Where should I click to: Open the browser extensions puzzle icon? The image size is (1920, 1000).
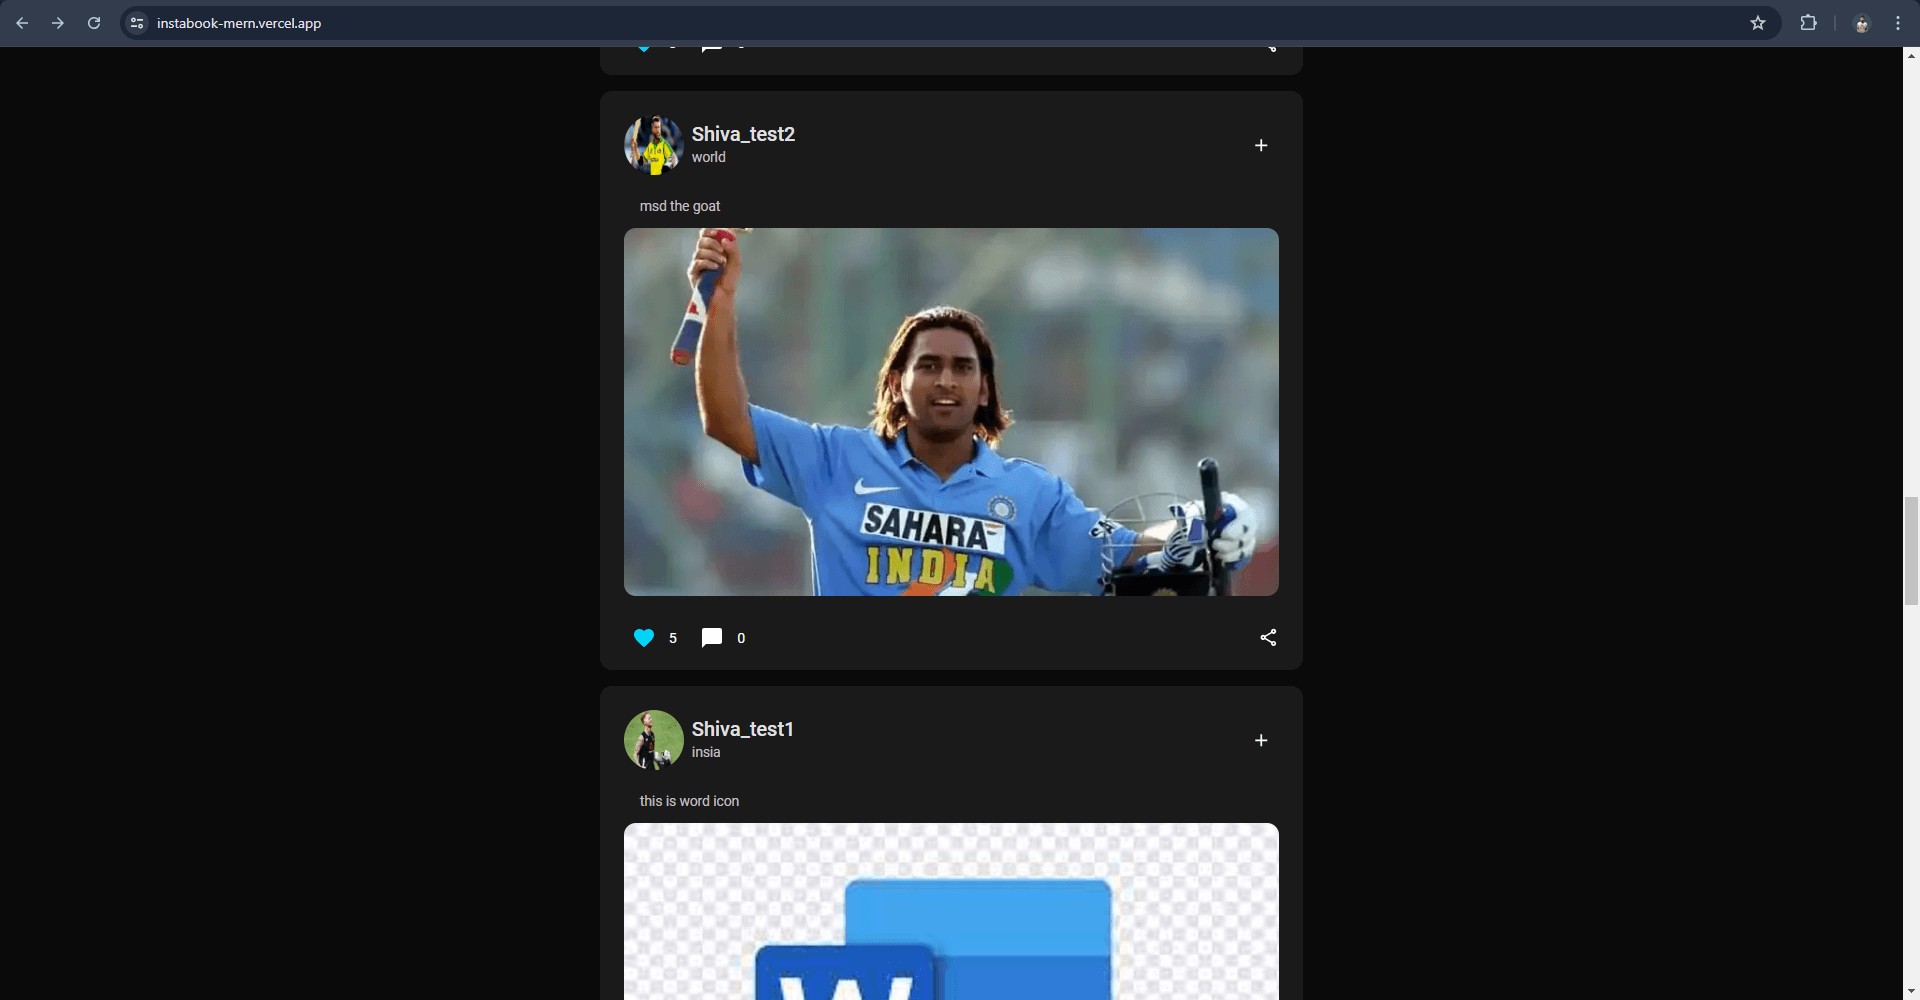(x=1810, y=22)
